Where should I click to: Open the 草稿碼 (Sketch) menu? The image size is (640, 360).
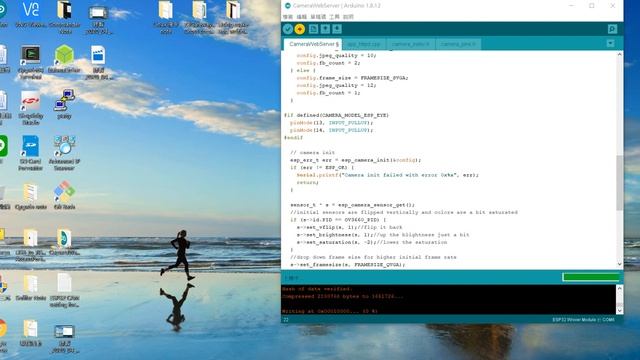pyautogui.click(x=318, y=17)
